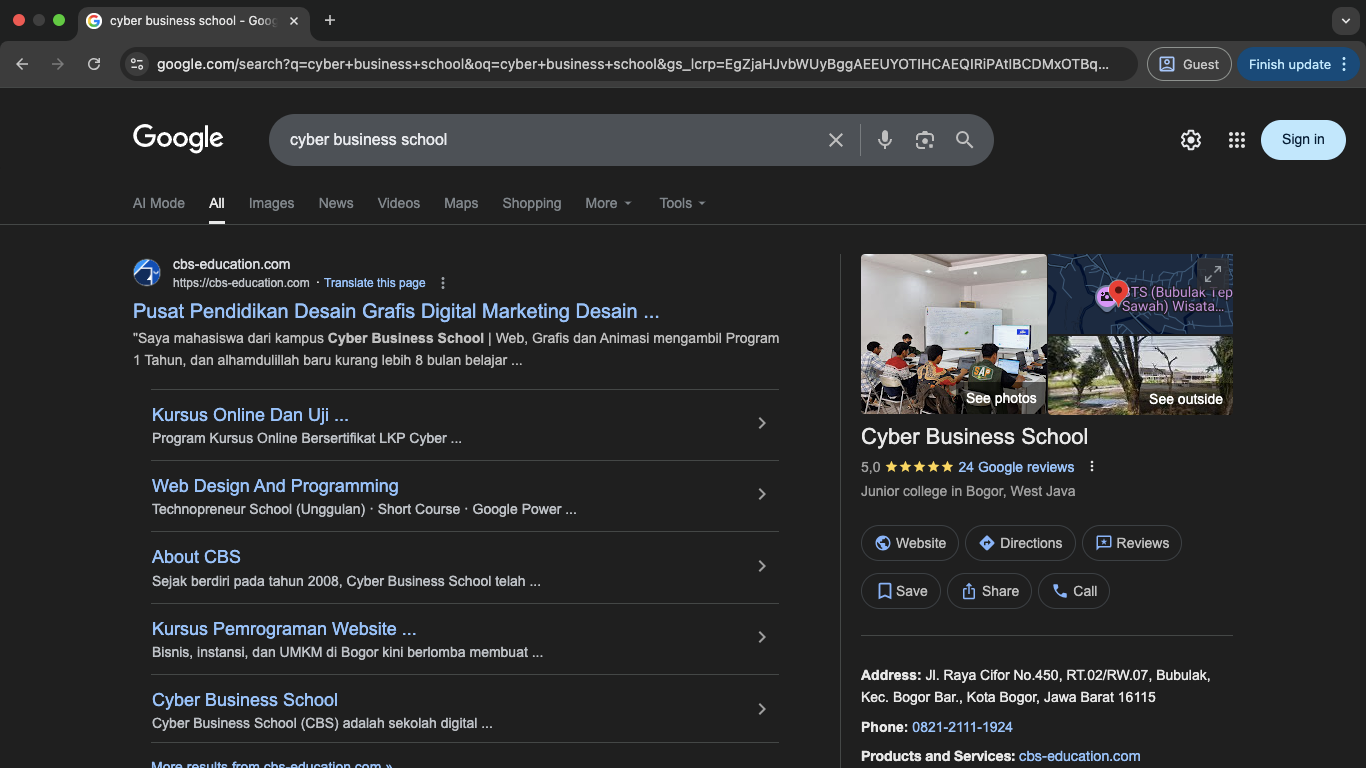Click the Sign in button
The width and height of the screenshot is (1366, 768).
pyautogui.click(x=1302, y=140)
